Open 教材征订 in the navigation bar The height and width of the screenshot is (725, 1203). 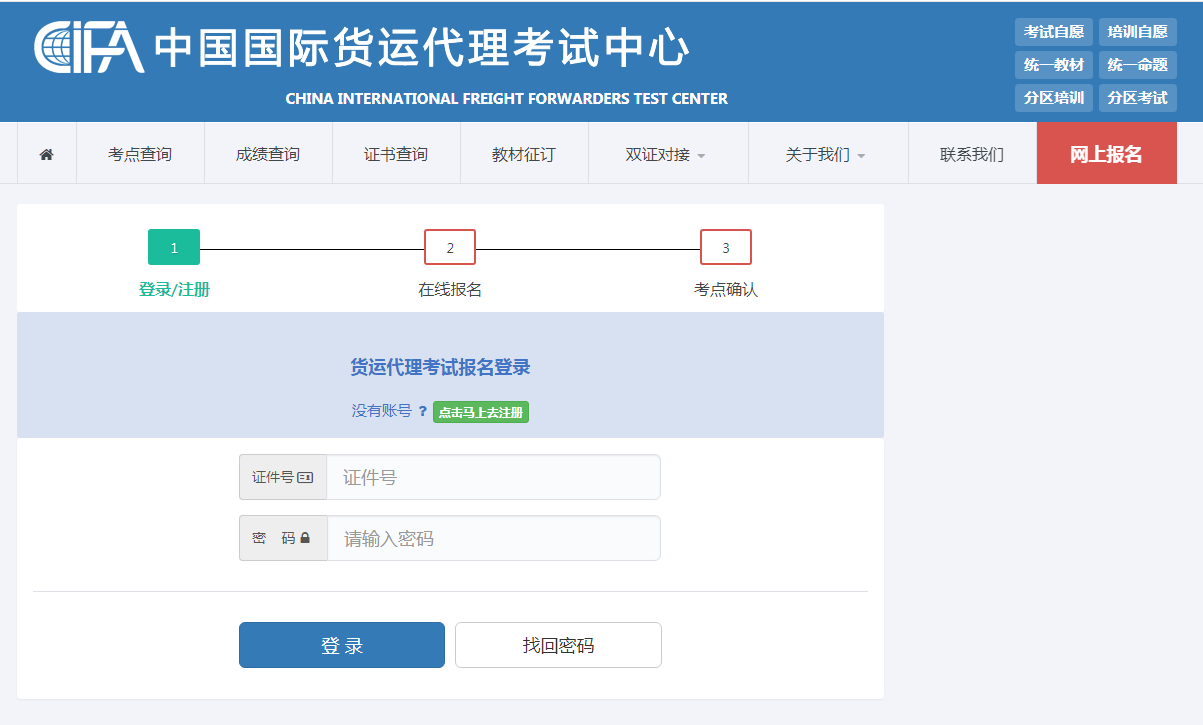pos(524,154)
